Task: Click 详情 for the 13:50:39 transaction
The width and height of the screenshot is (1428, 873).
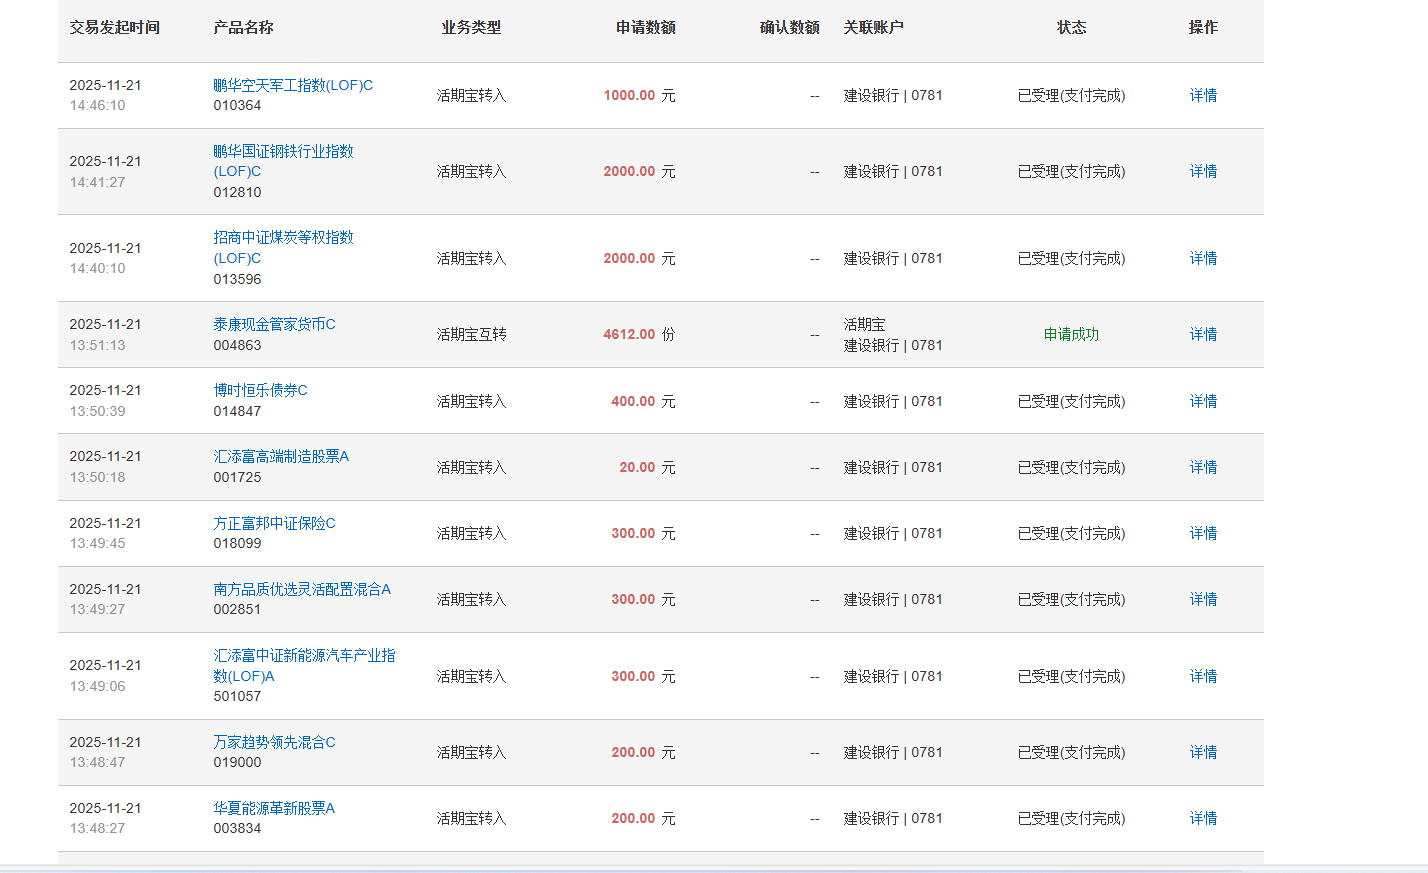Action: tap(1203, 401)
